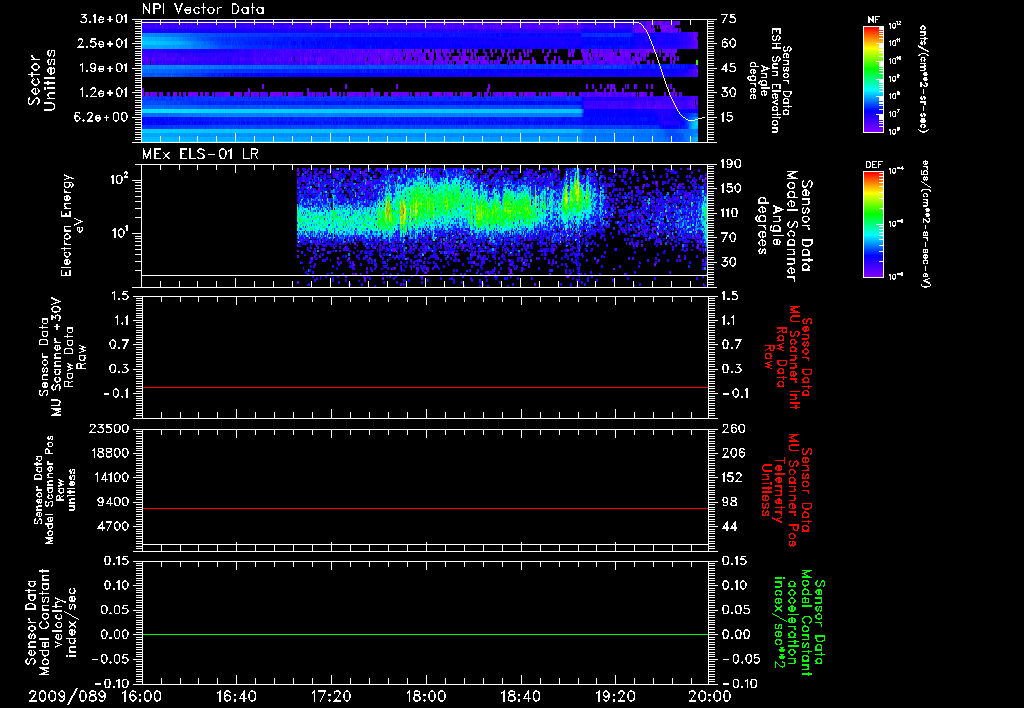This screenshot has width=1024, height=708.
Task: Select the green 'Model Constant acceleration' title
Action: tap(799, 624)
